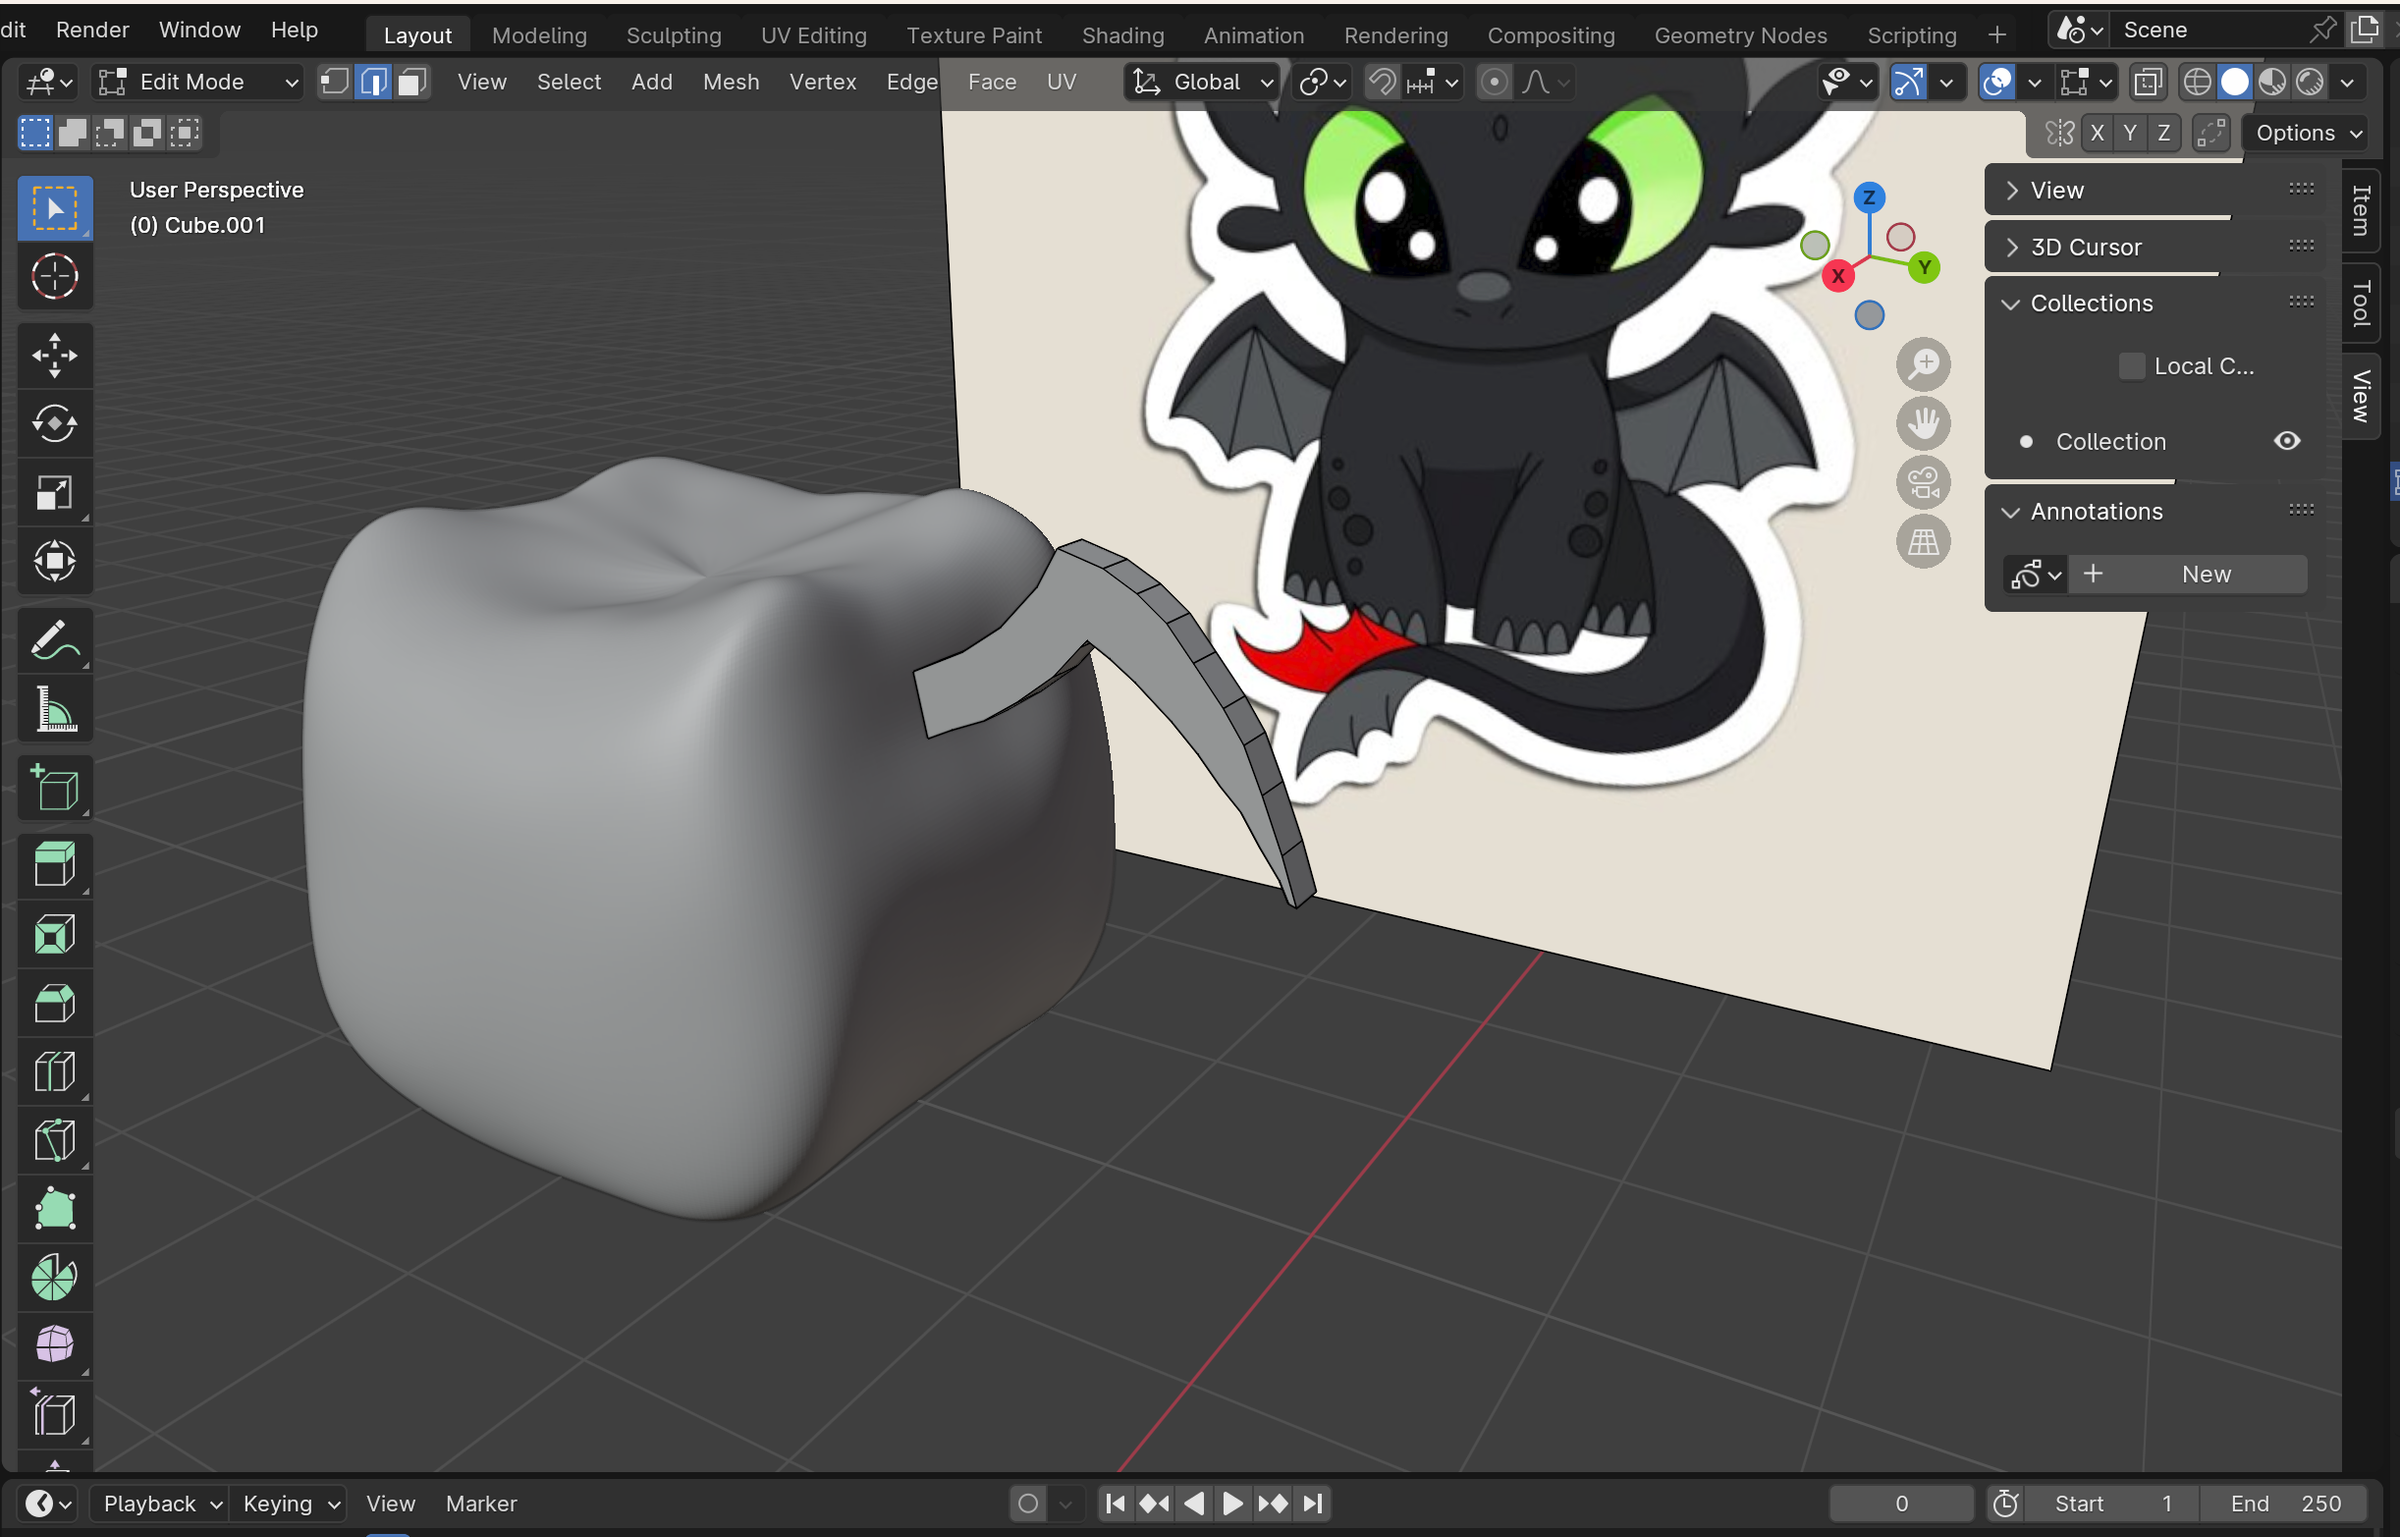Enable edge select mode

coord(373,82)
